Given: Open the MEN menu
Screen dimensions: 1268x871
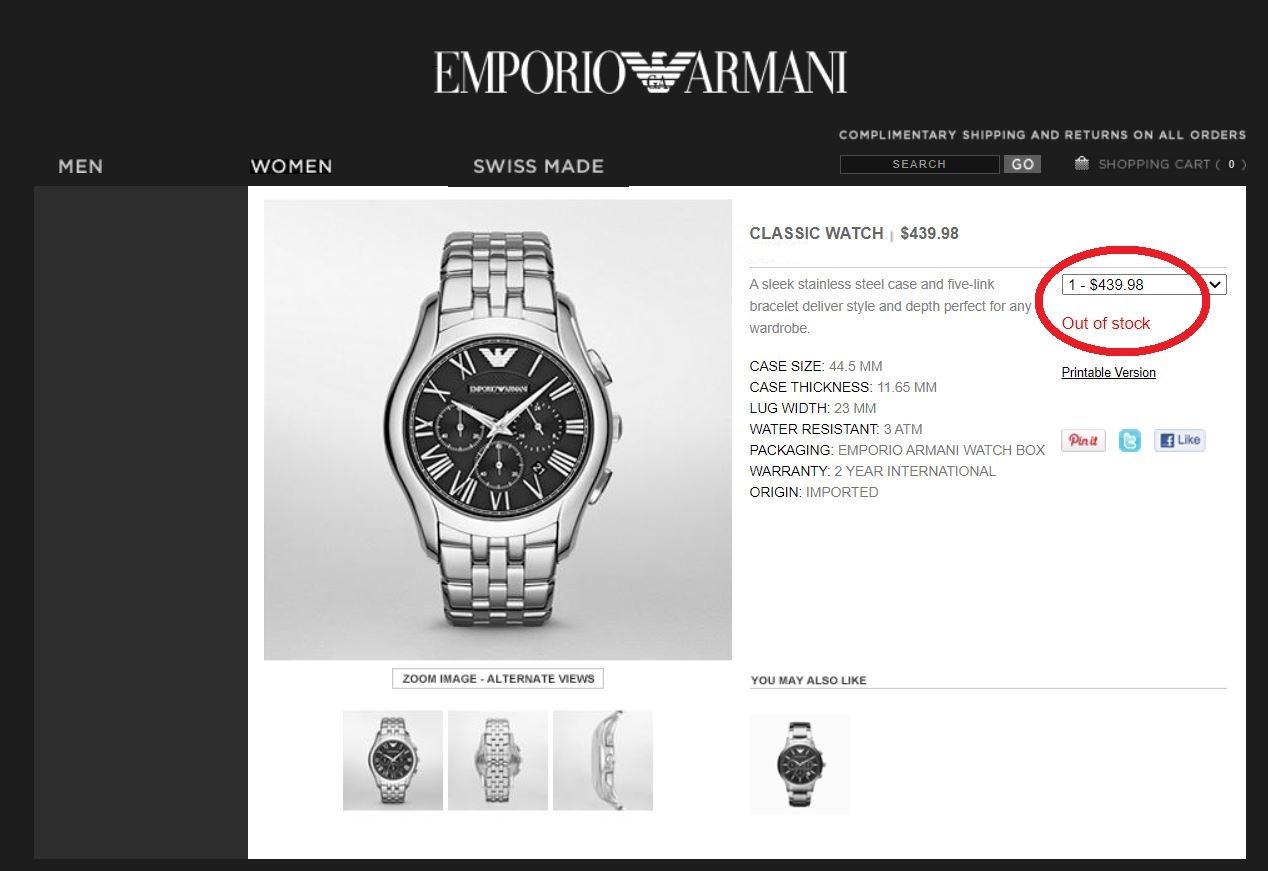Looking at the screenshot, I should tap(80, 166).
